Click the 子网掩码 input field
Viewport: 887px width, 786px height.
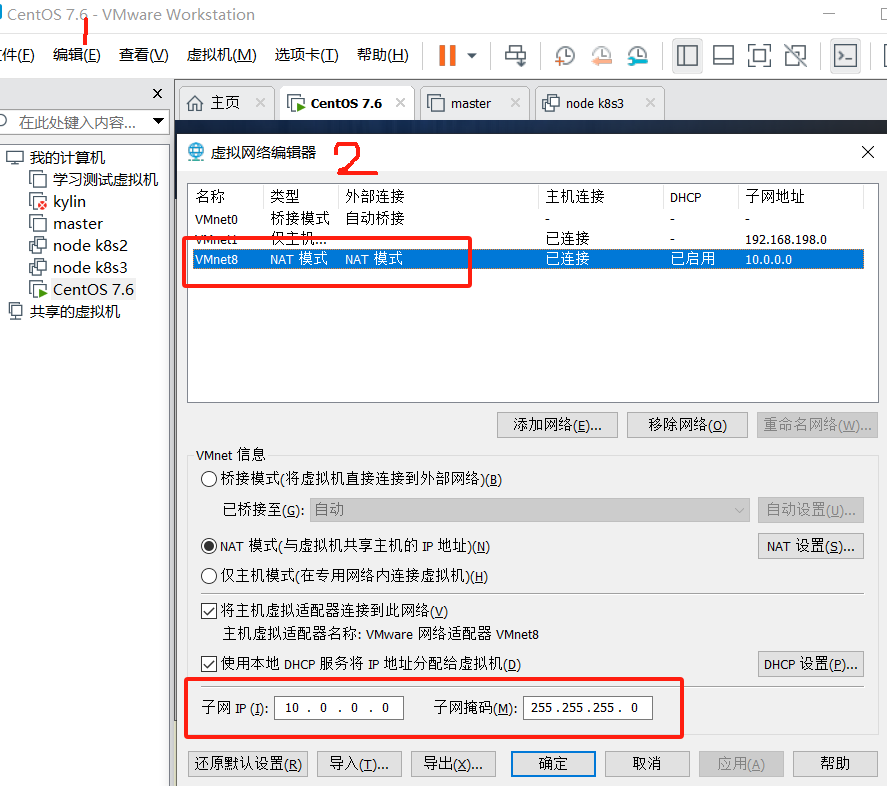click(x=587, y=708)
